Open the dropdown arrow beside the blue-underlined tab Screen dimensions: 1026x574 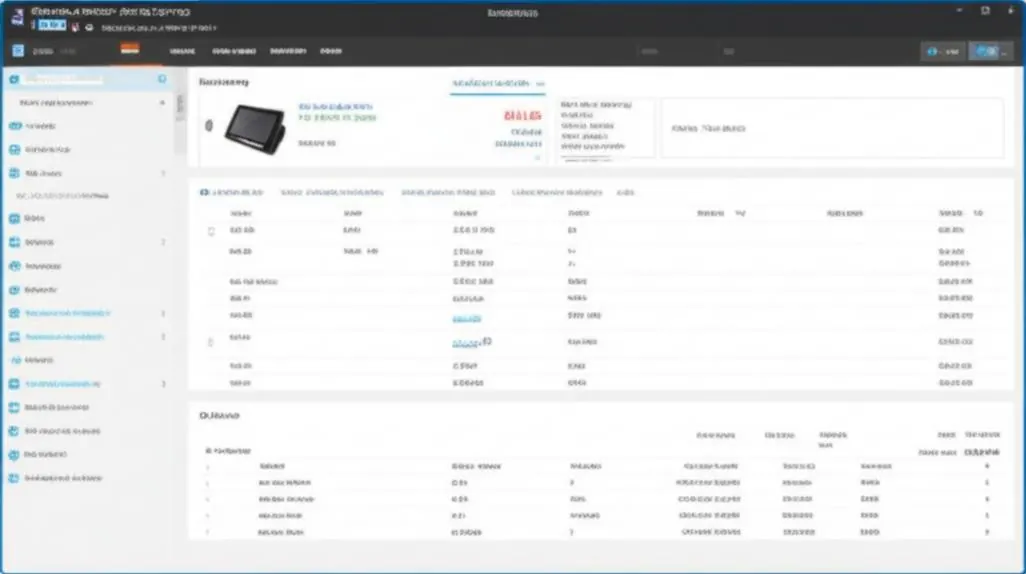point(540,84)
